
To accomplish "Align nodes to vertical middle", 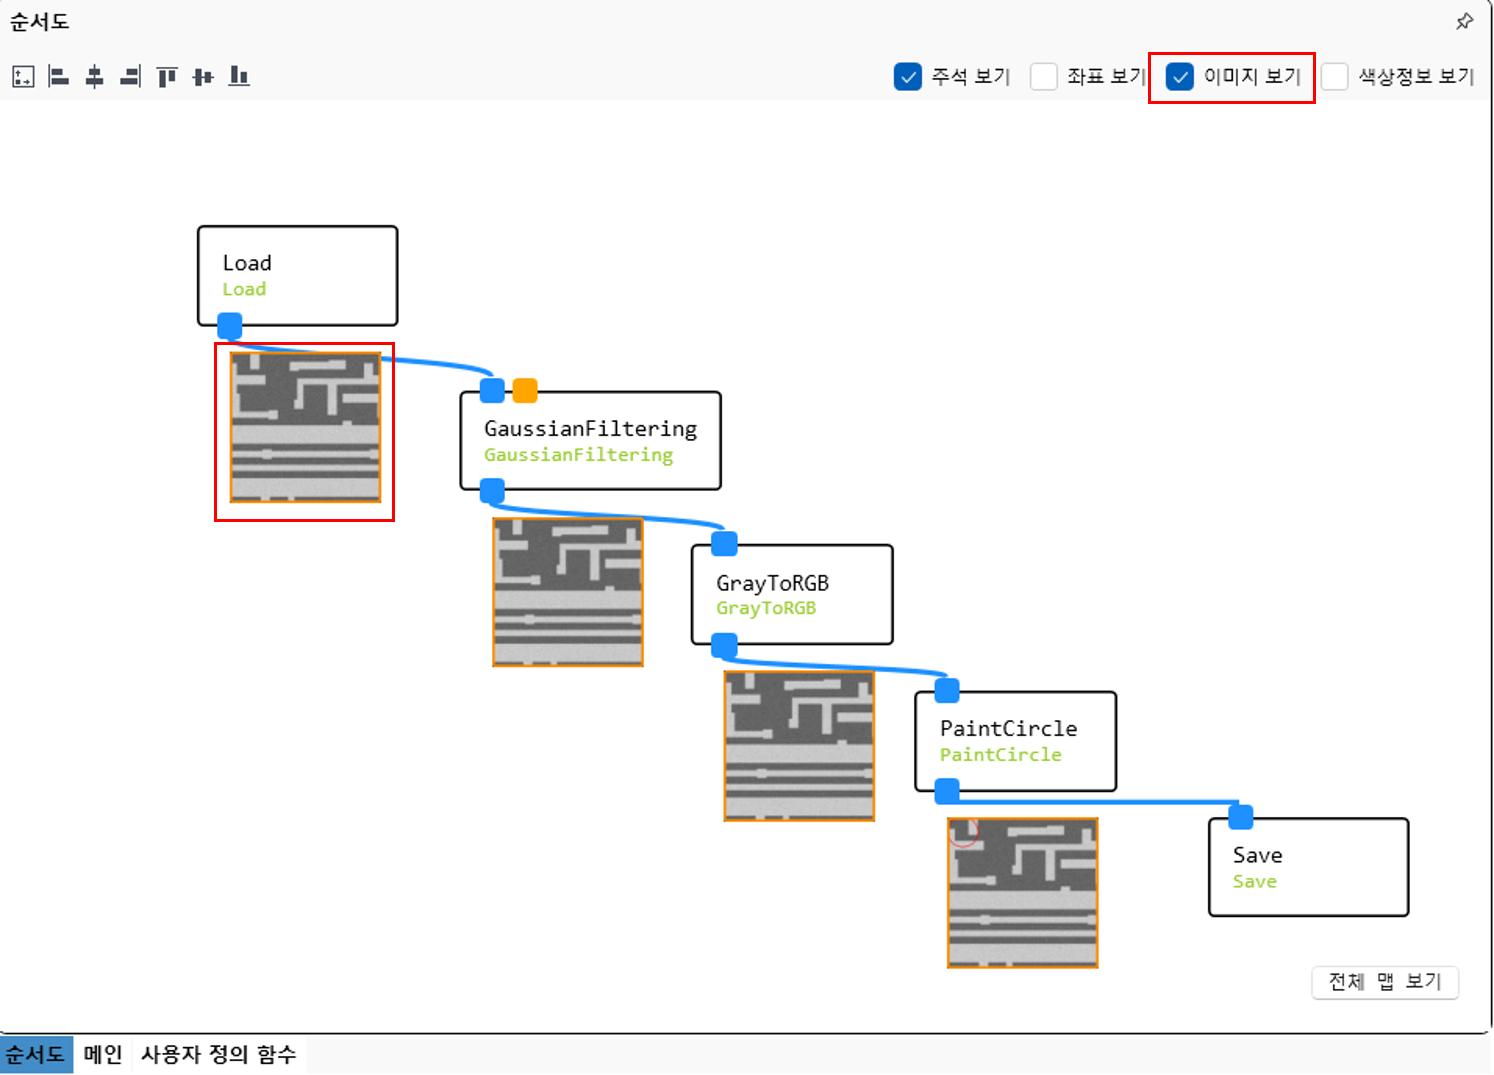I will click(x=203, y=77).
